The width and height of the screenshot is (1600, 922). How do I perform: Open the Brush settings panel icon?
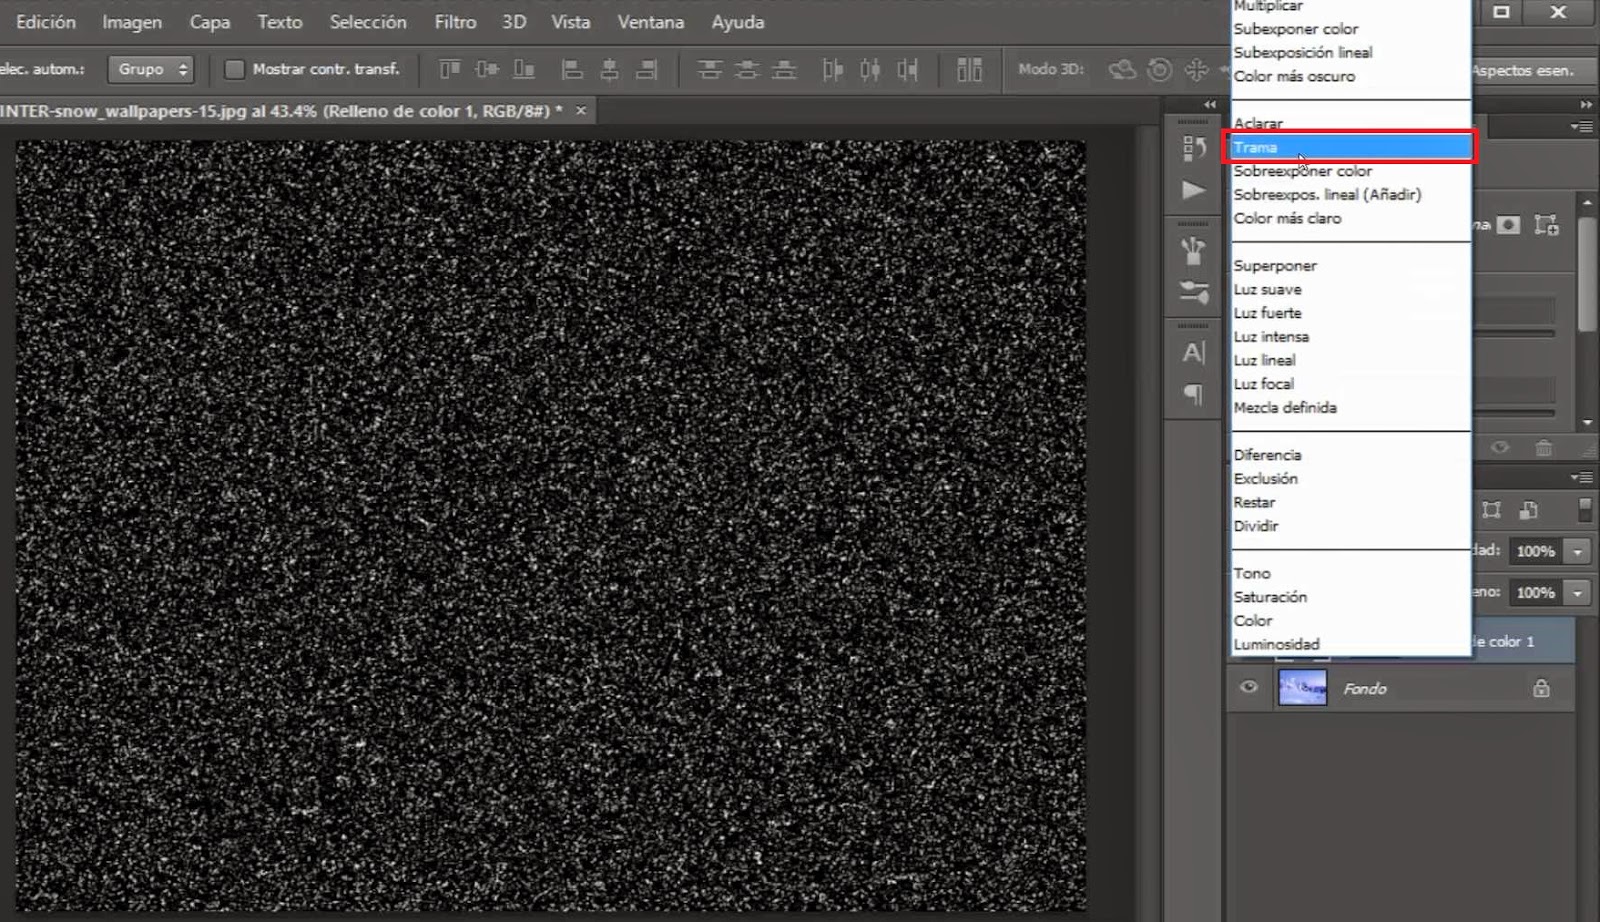[x=1193, y=292]
